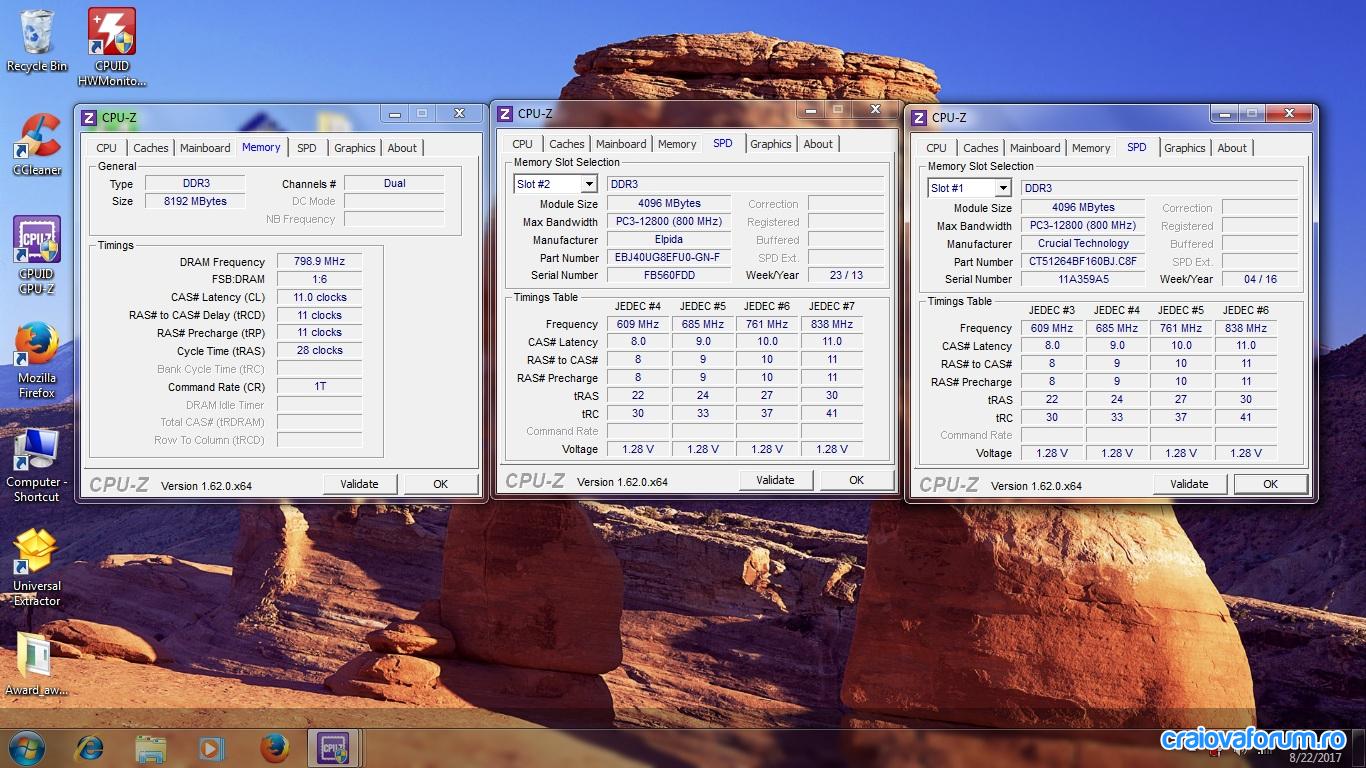Image resolution: width=1366 pixels, height=768 pixels.
Task: Open Graphics tab in Slot #2 window
Action: point(771,144)
